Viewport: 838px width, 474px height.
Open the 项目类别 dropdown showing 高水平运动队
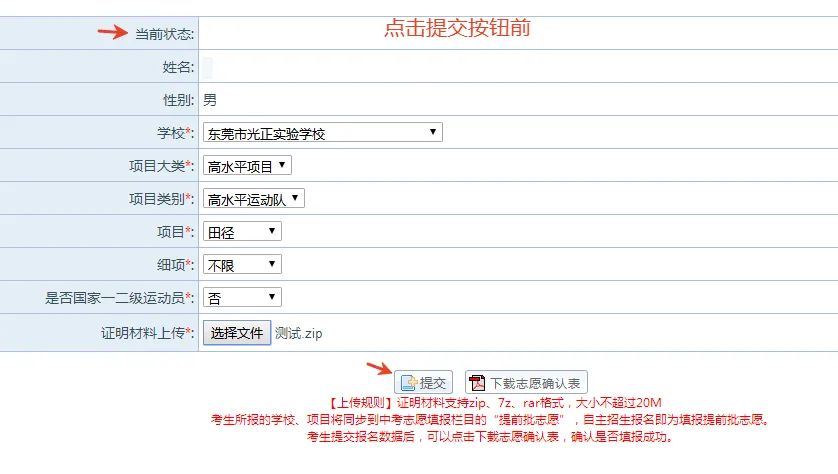(x=254, y=199)
